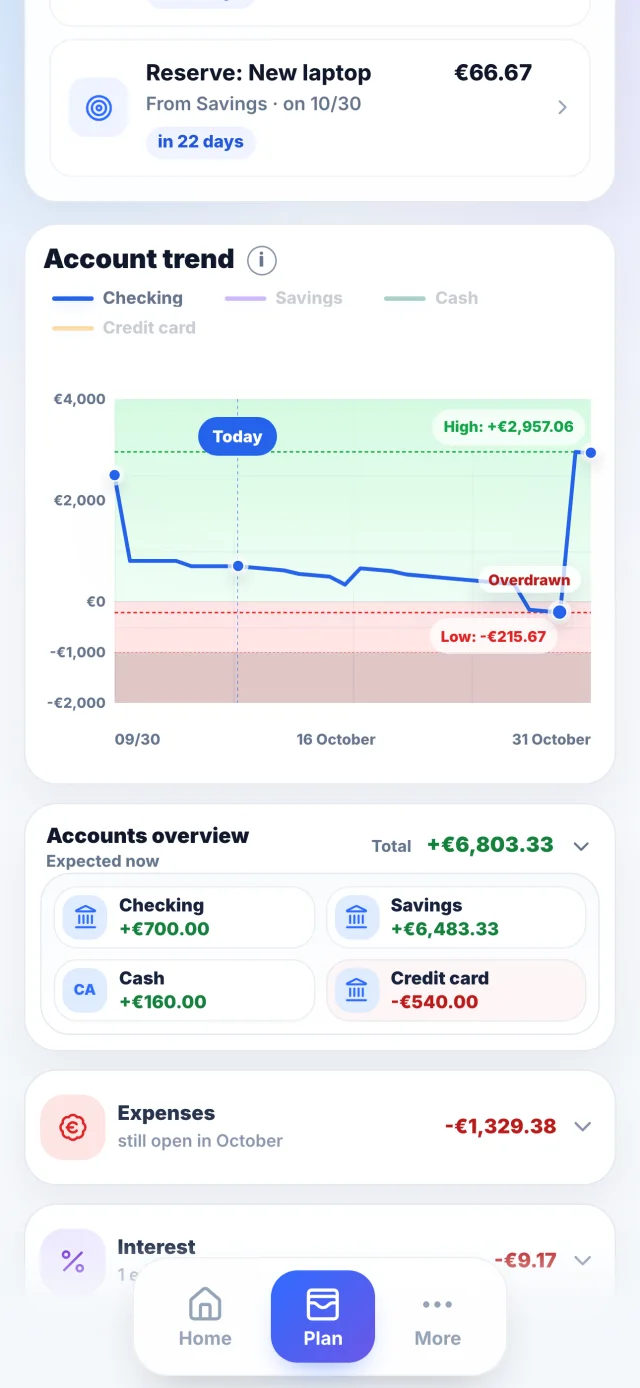Tap the Expenses euro badge icon
This screenshot has width=640, height=1388.
tap(73, 1127)
